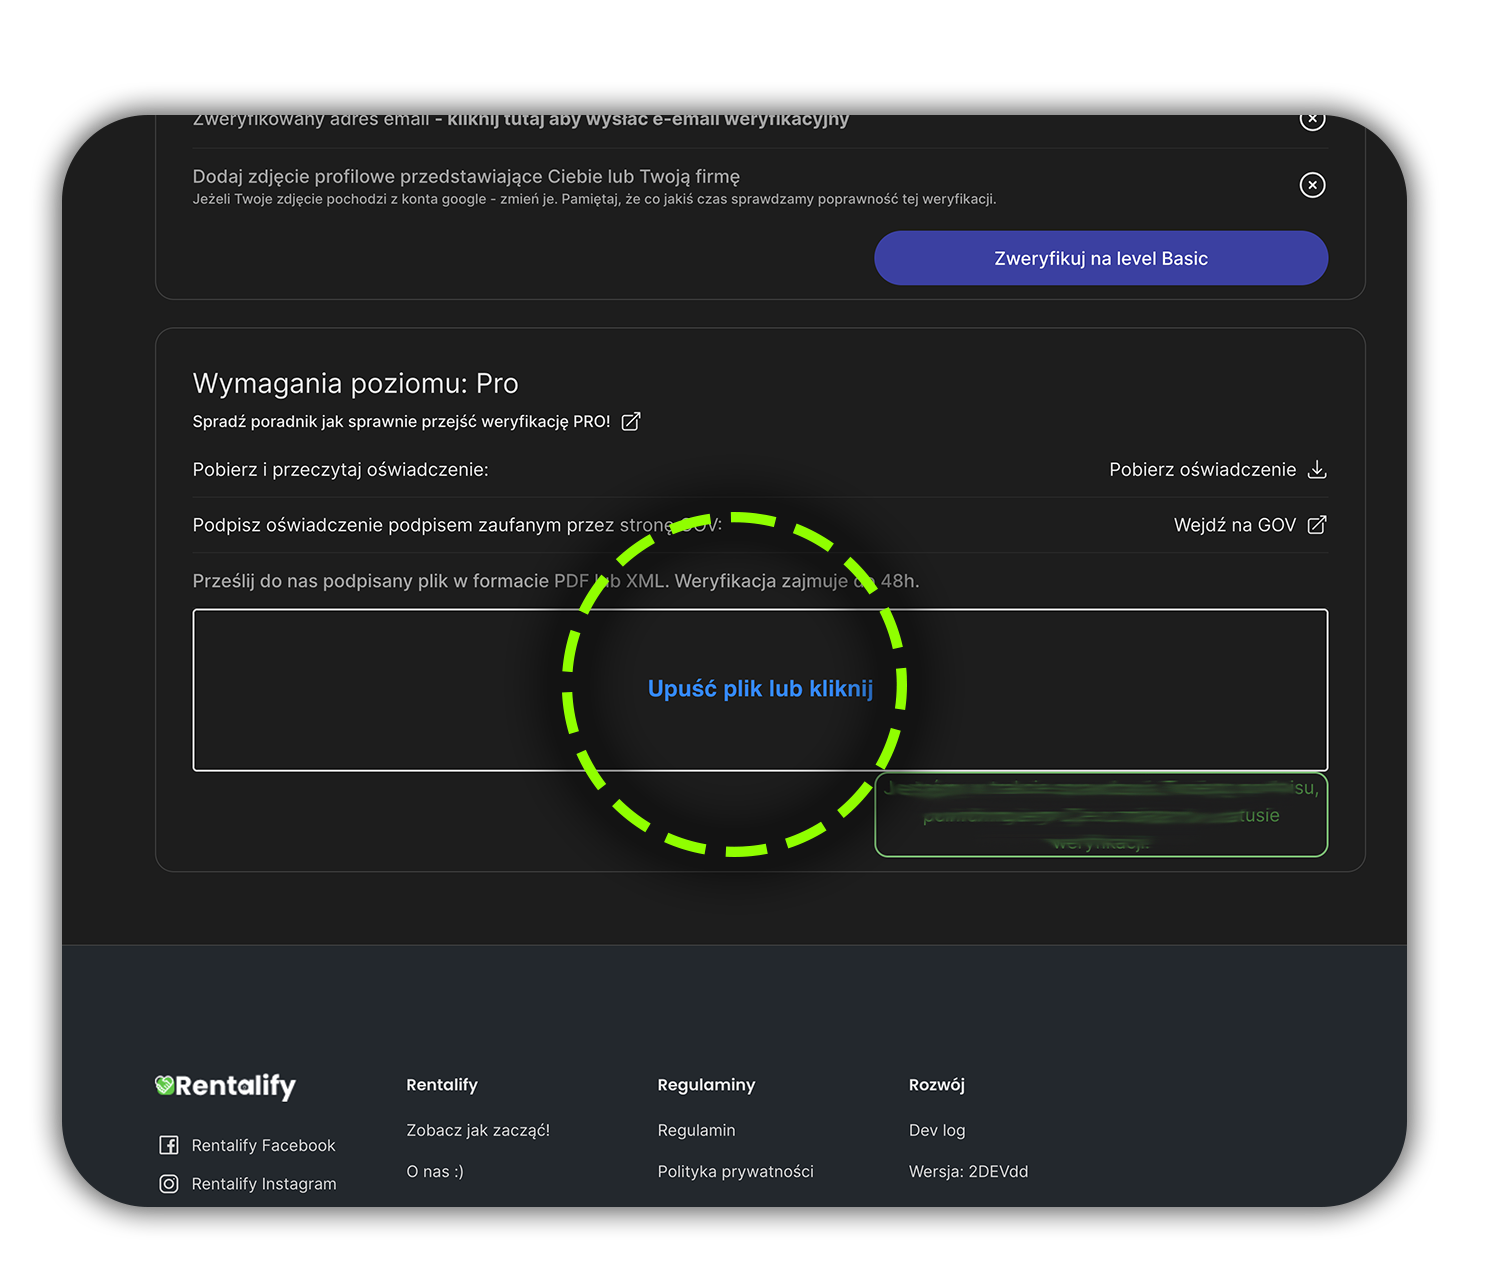Click the X status icon for profile photo

(x=1312, y=185)
